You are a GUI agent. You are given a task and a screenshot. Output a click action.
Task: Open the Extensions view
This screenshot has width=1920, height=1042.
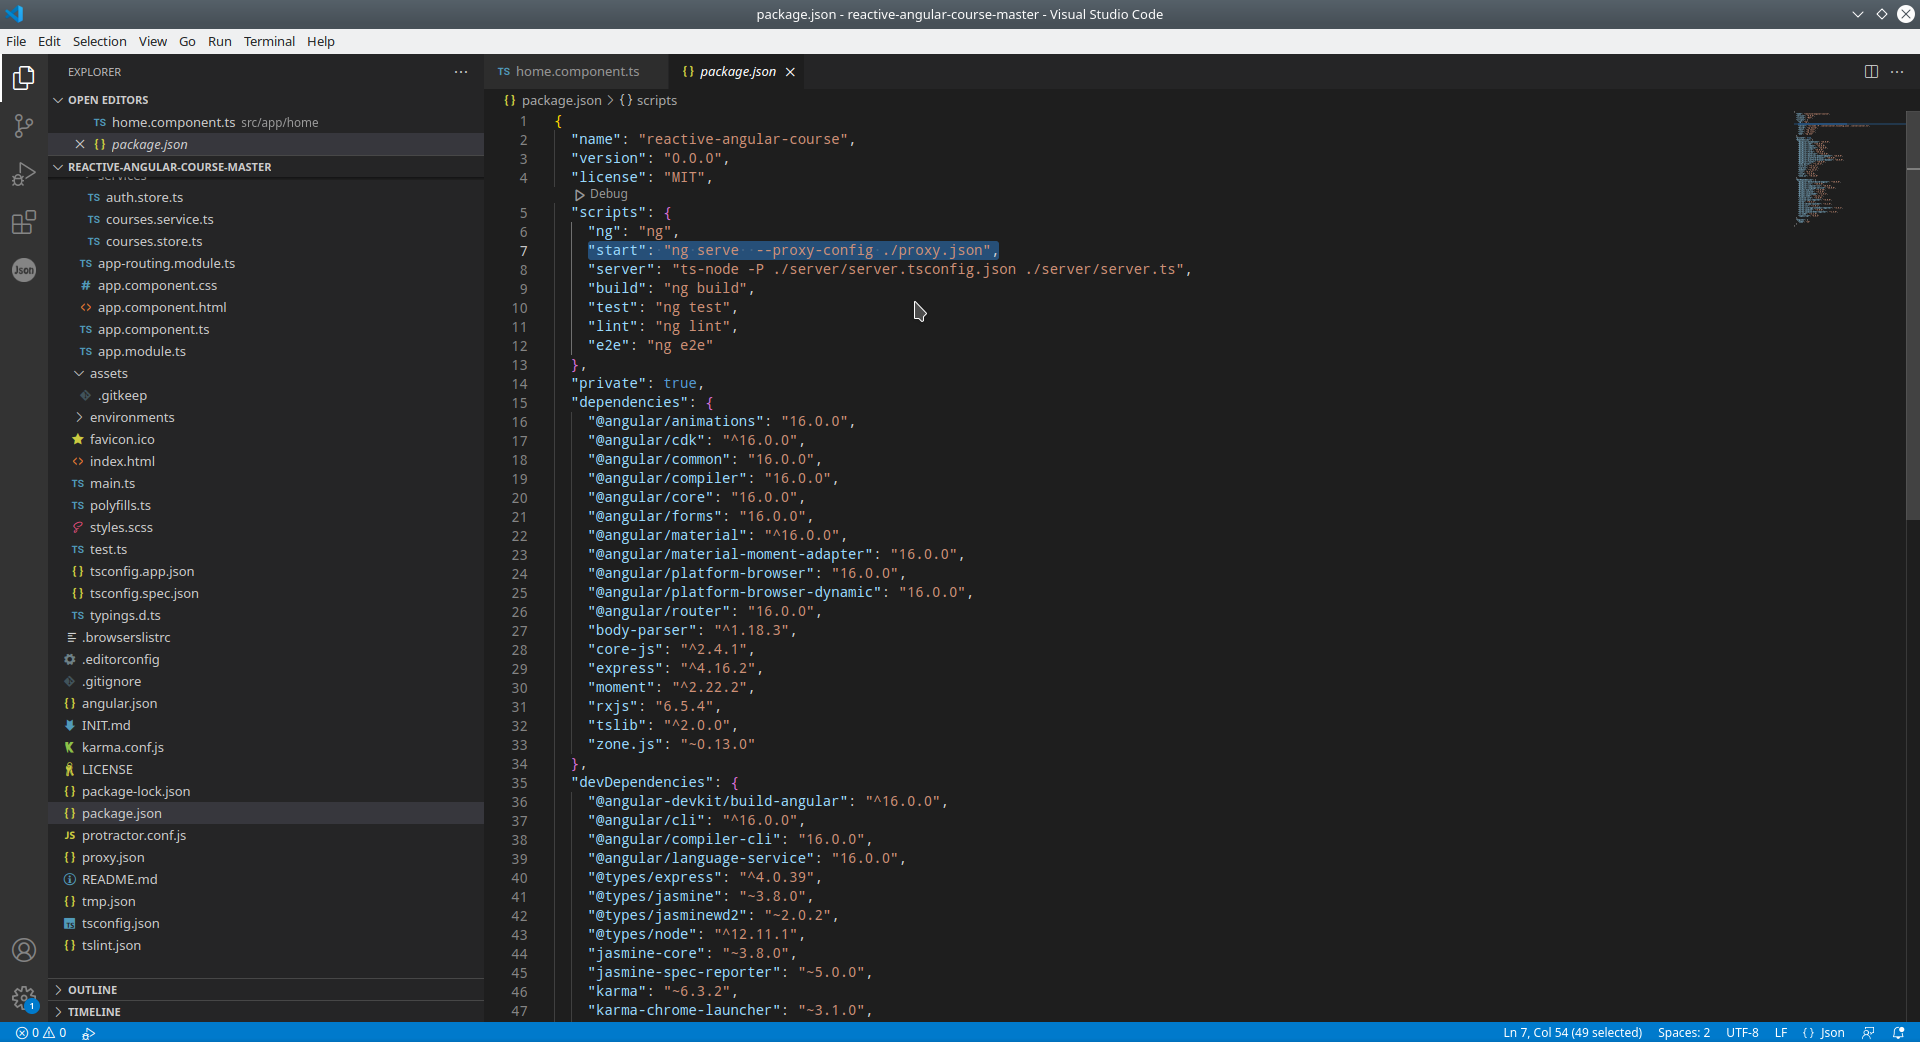24,222
